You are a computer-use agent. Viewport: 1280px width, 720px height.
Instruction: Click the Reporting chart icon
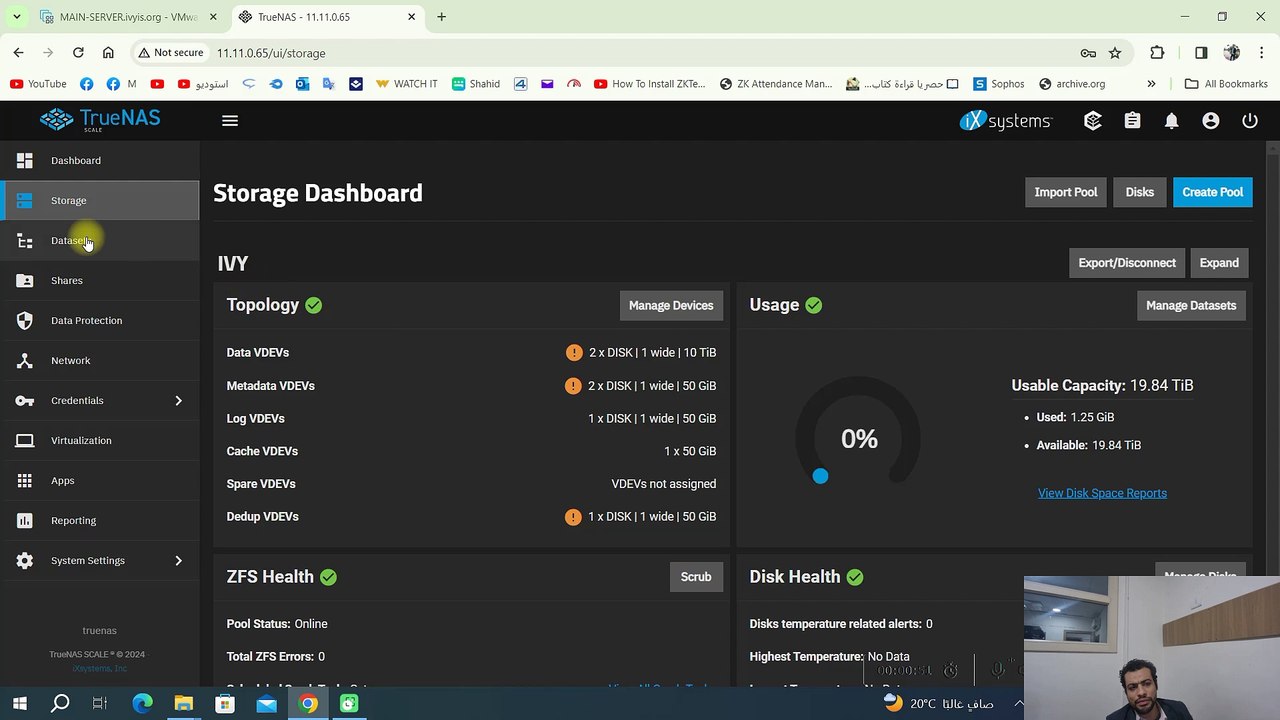pyautogui.click(x=25, y=520)
